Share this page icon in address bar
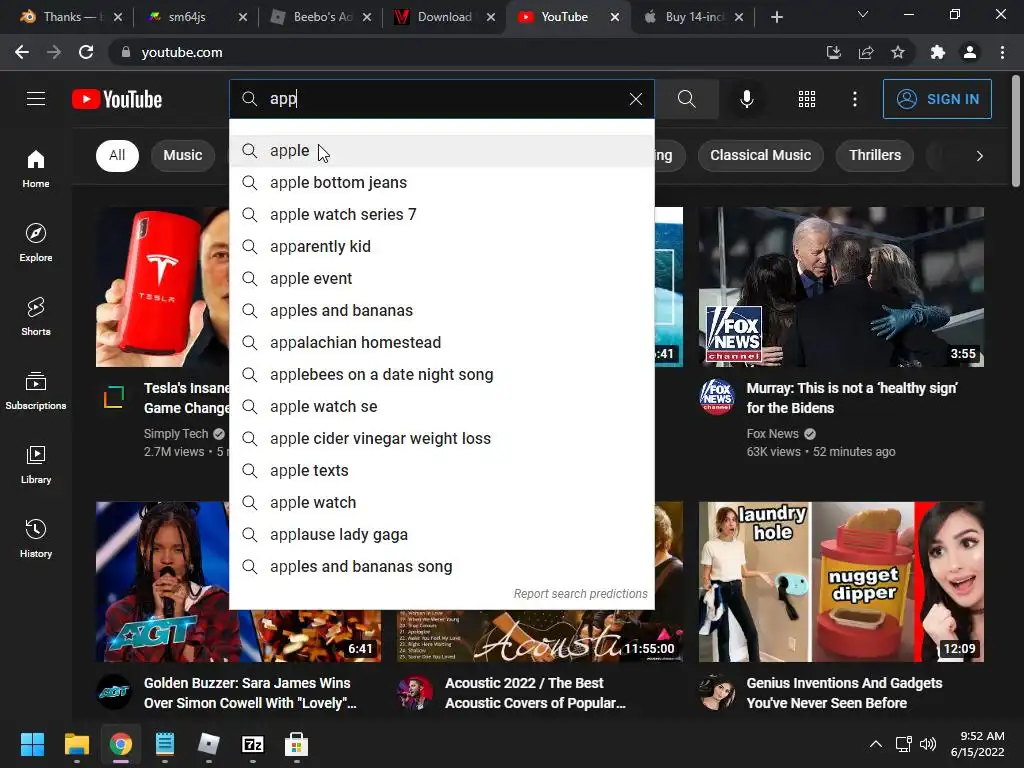This screenshot has height=768, width=1024. 866,52
